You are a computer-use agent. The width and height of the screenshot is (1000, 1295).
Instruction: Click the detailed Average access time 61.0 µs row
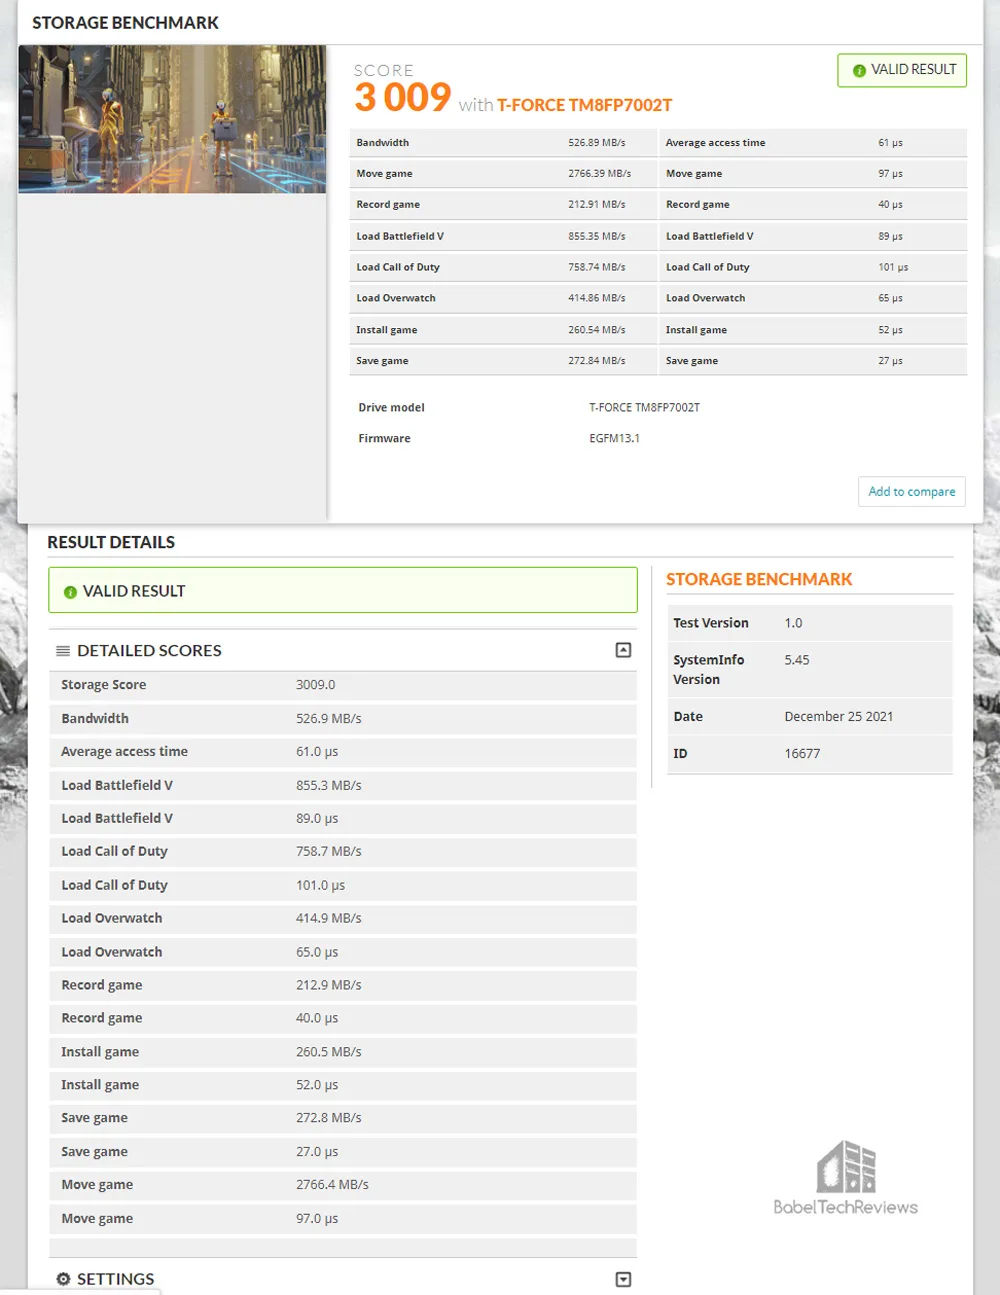(343, 752)
